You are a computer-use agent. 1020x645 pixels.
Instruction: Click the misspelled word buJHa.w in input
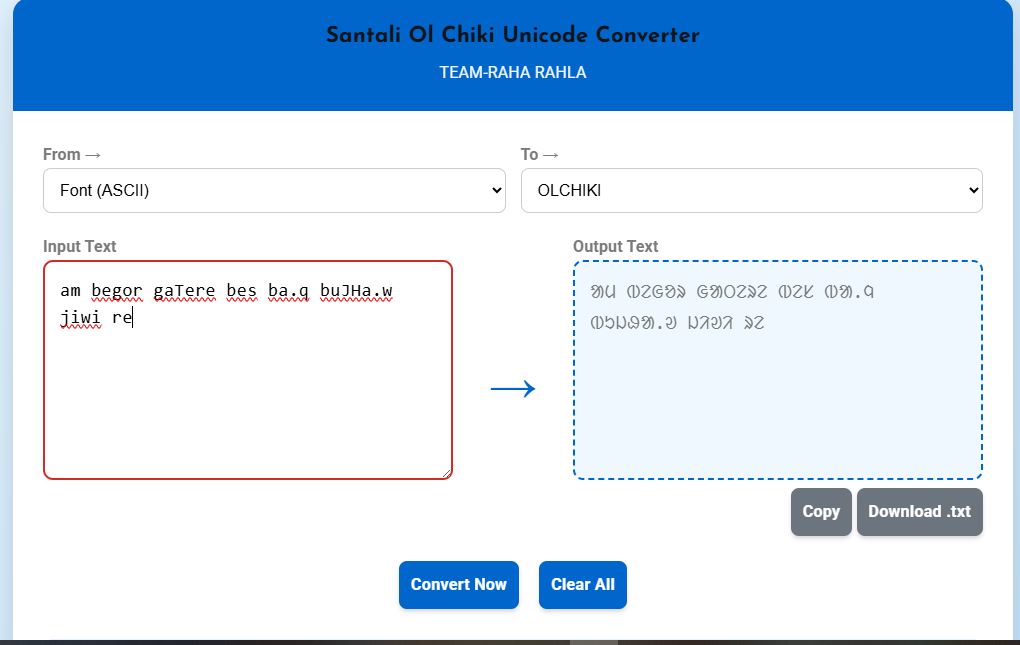356,291
